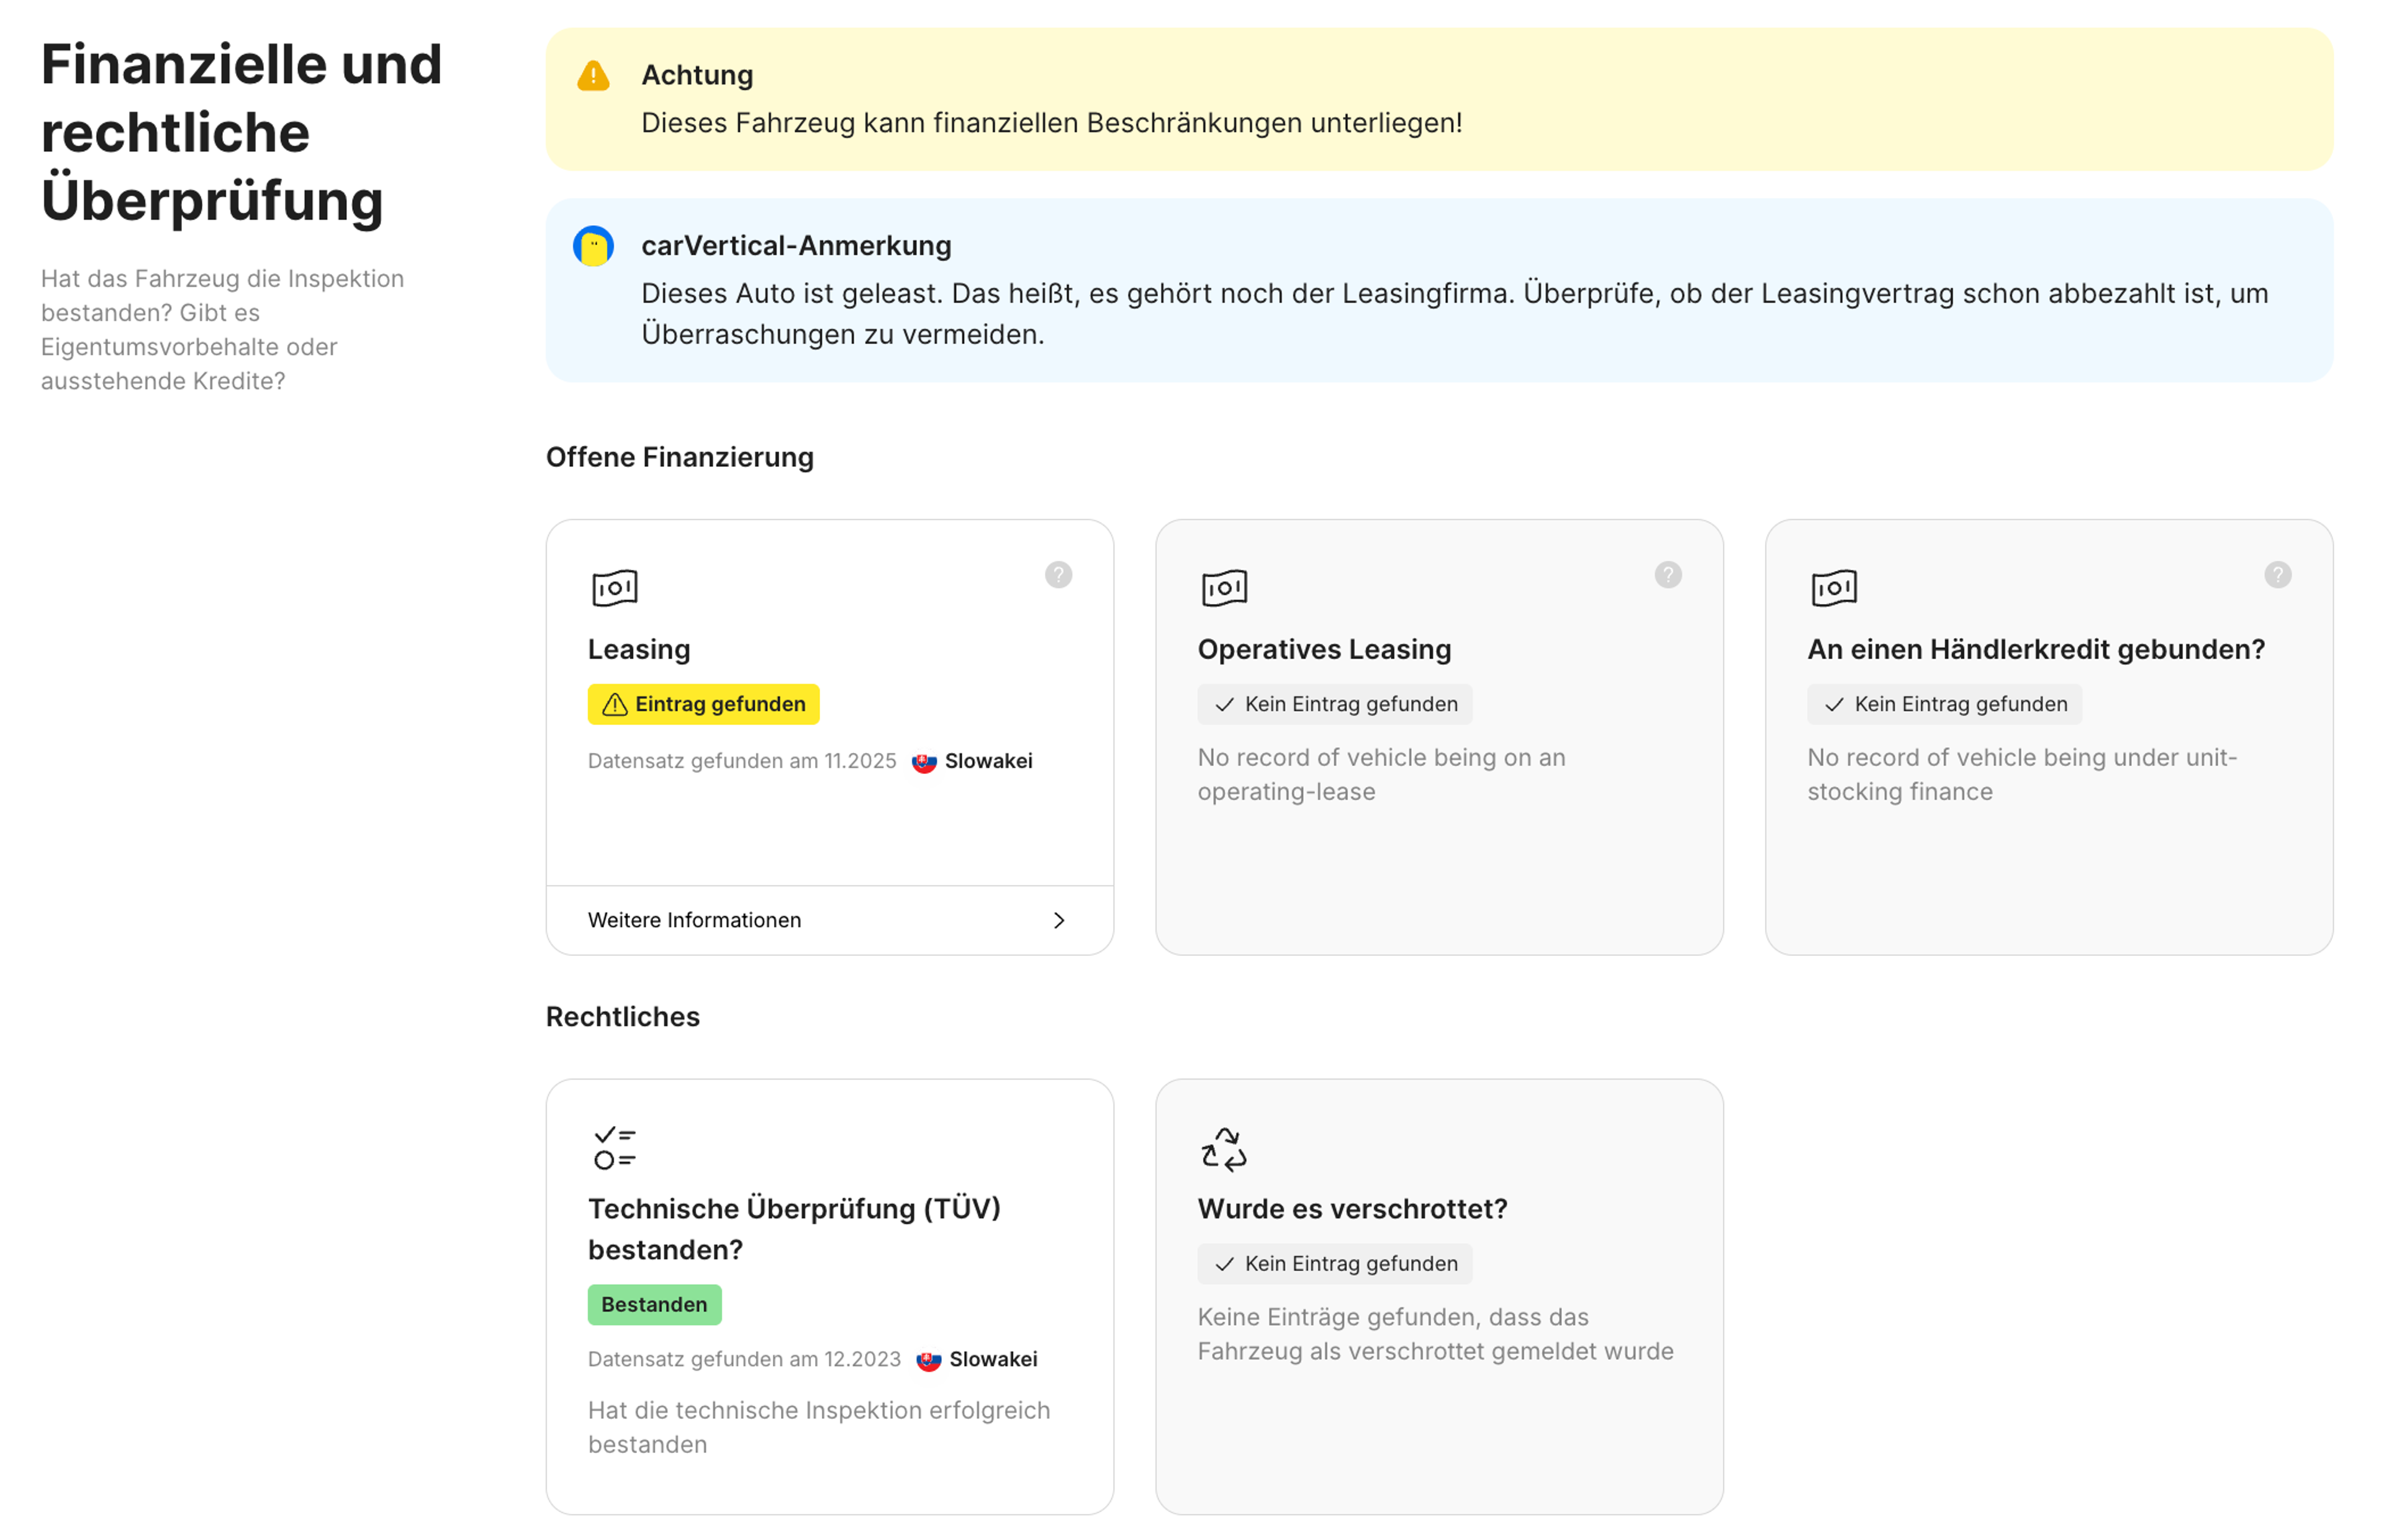This screenshot has height=1540, width=2384.
Task: Click the carVertical-Anmerkung heading
Action: pyautogui.click(x=796, y=245)
